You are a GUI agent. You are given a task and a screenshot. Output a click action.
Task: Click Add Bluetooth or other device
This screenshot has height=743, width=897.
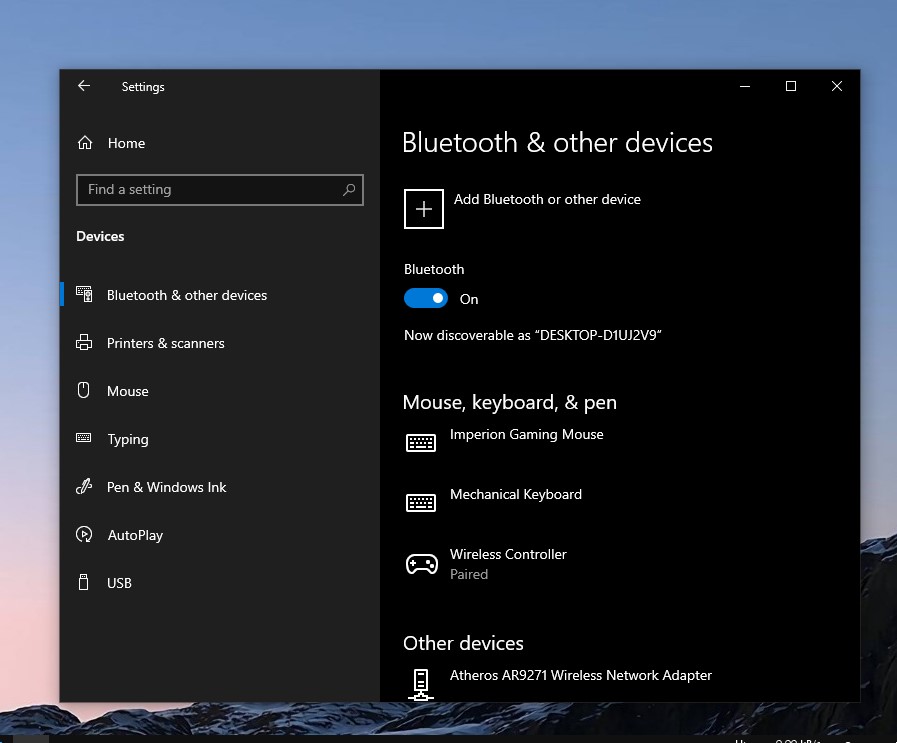(547, 199)
